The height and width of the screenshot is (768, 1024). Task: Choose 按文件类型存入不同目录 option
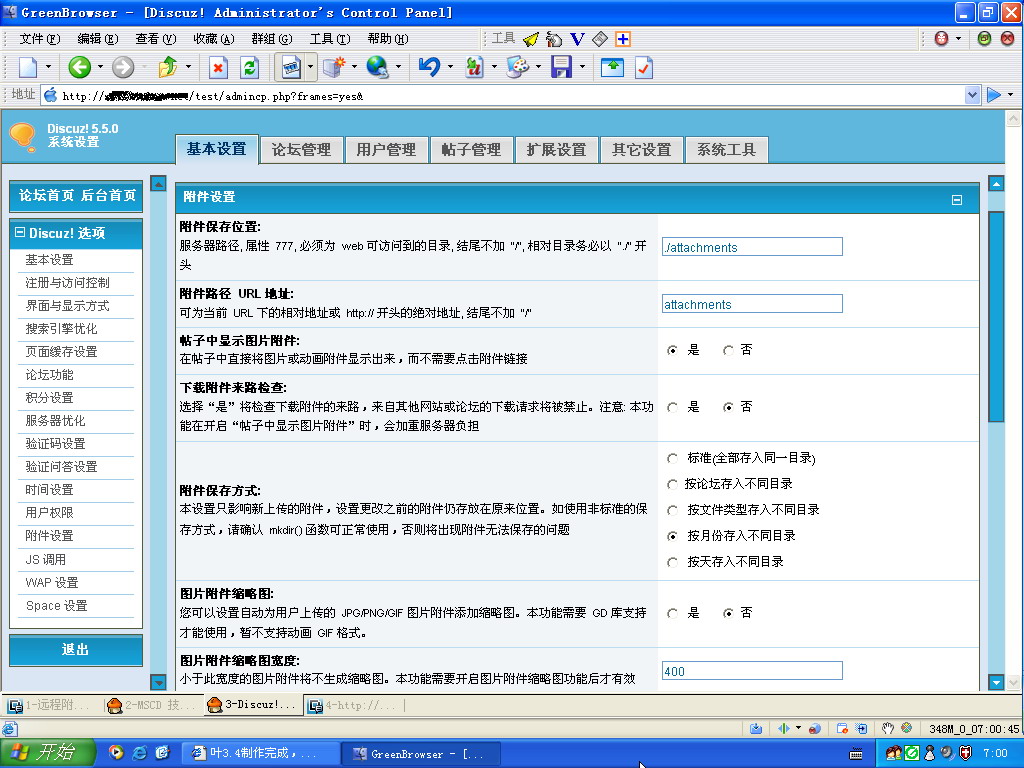click(x=672, y=510)
